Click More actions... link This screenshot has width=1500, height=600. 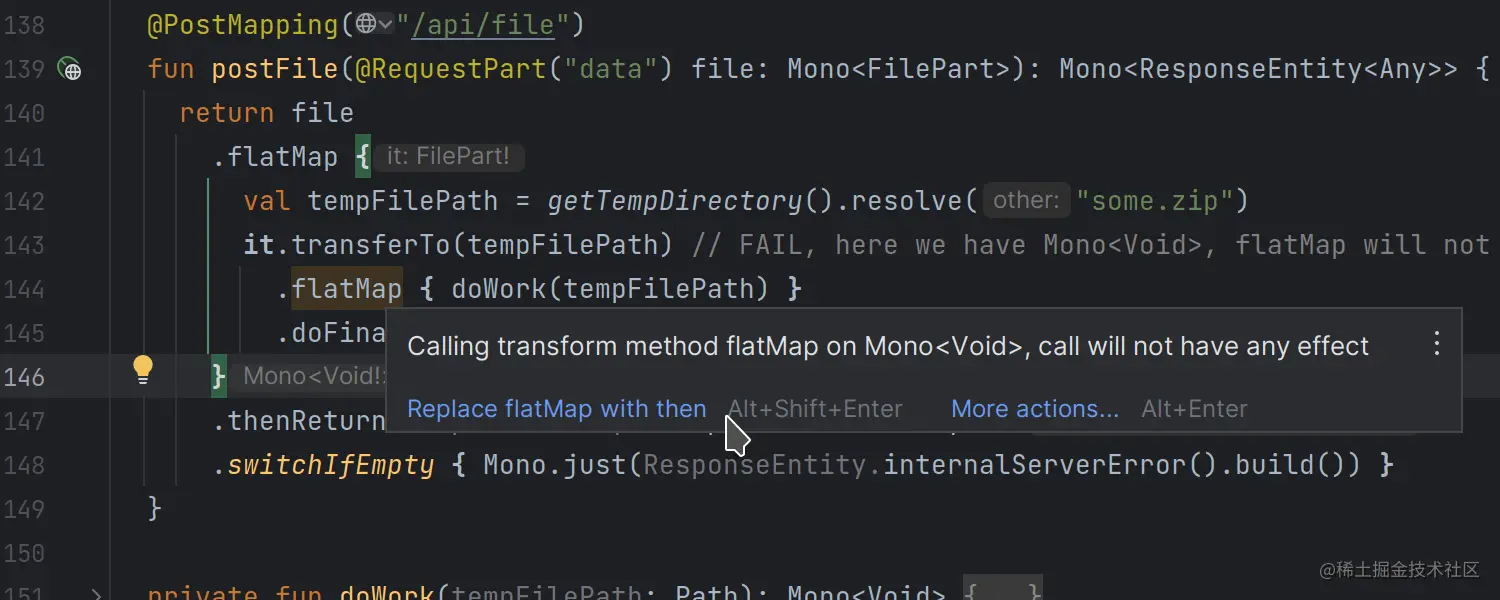point(1035,409)
